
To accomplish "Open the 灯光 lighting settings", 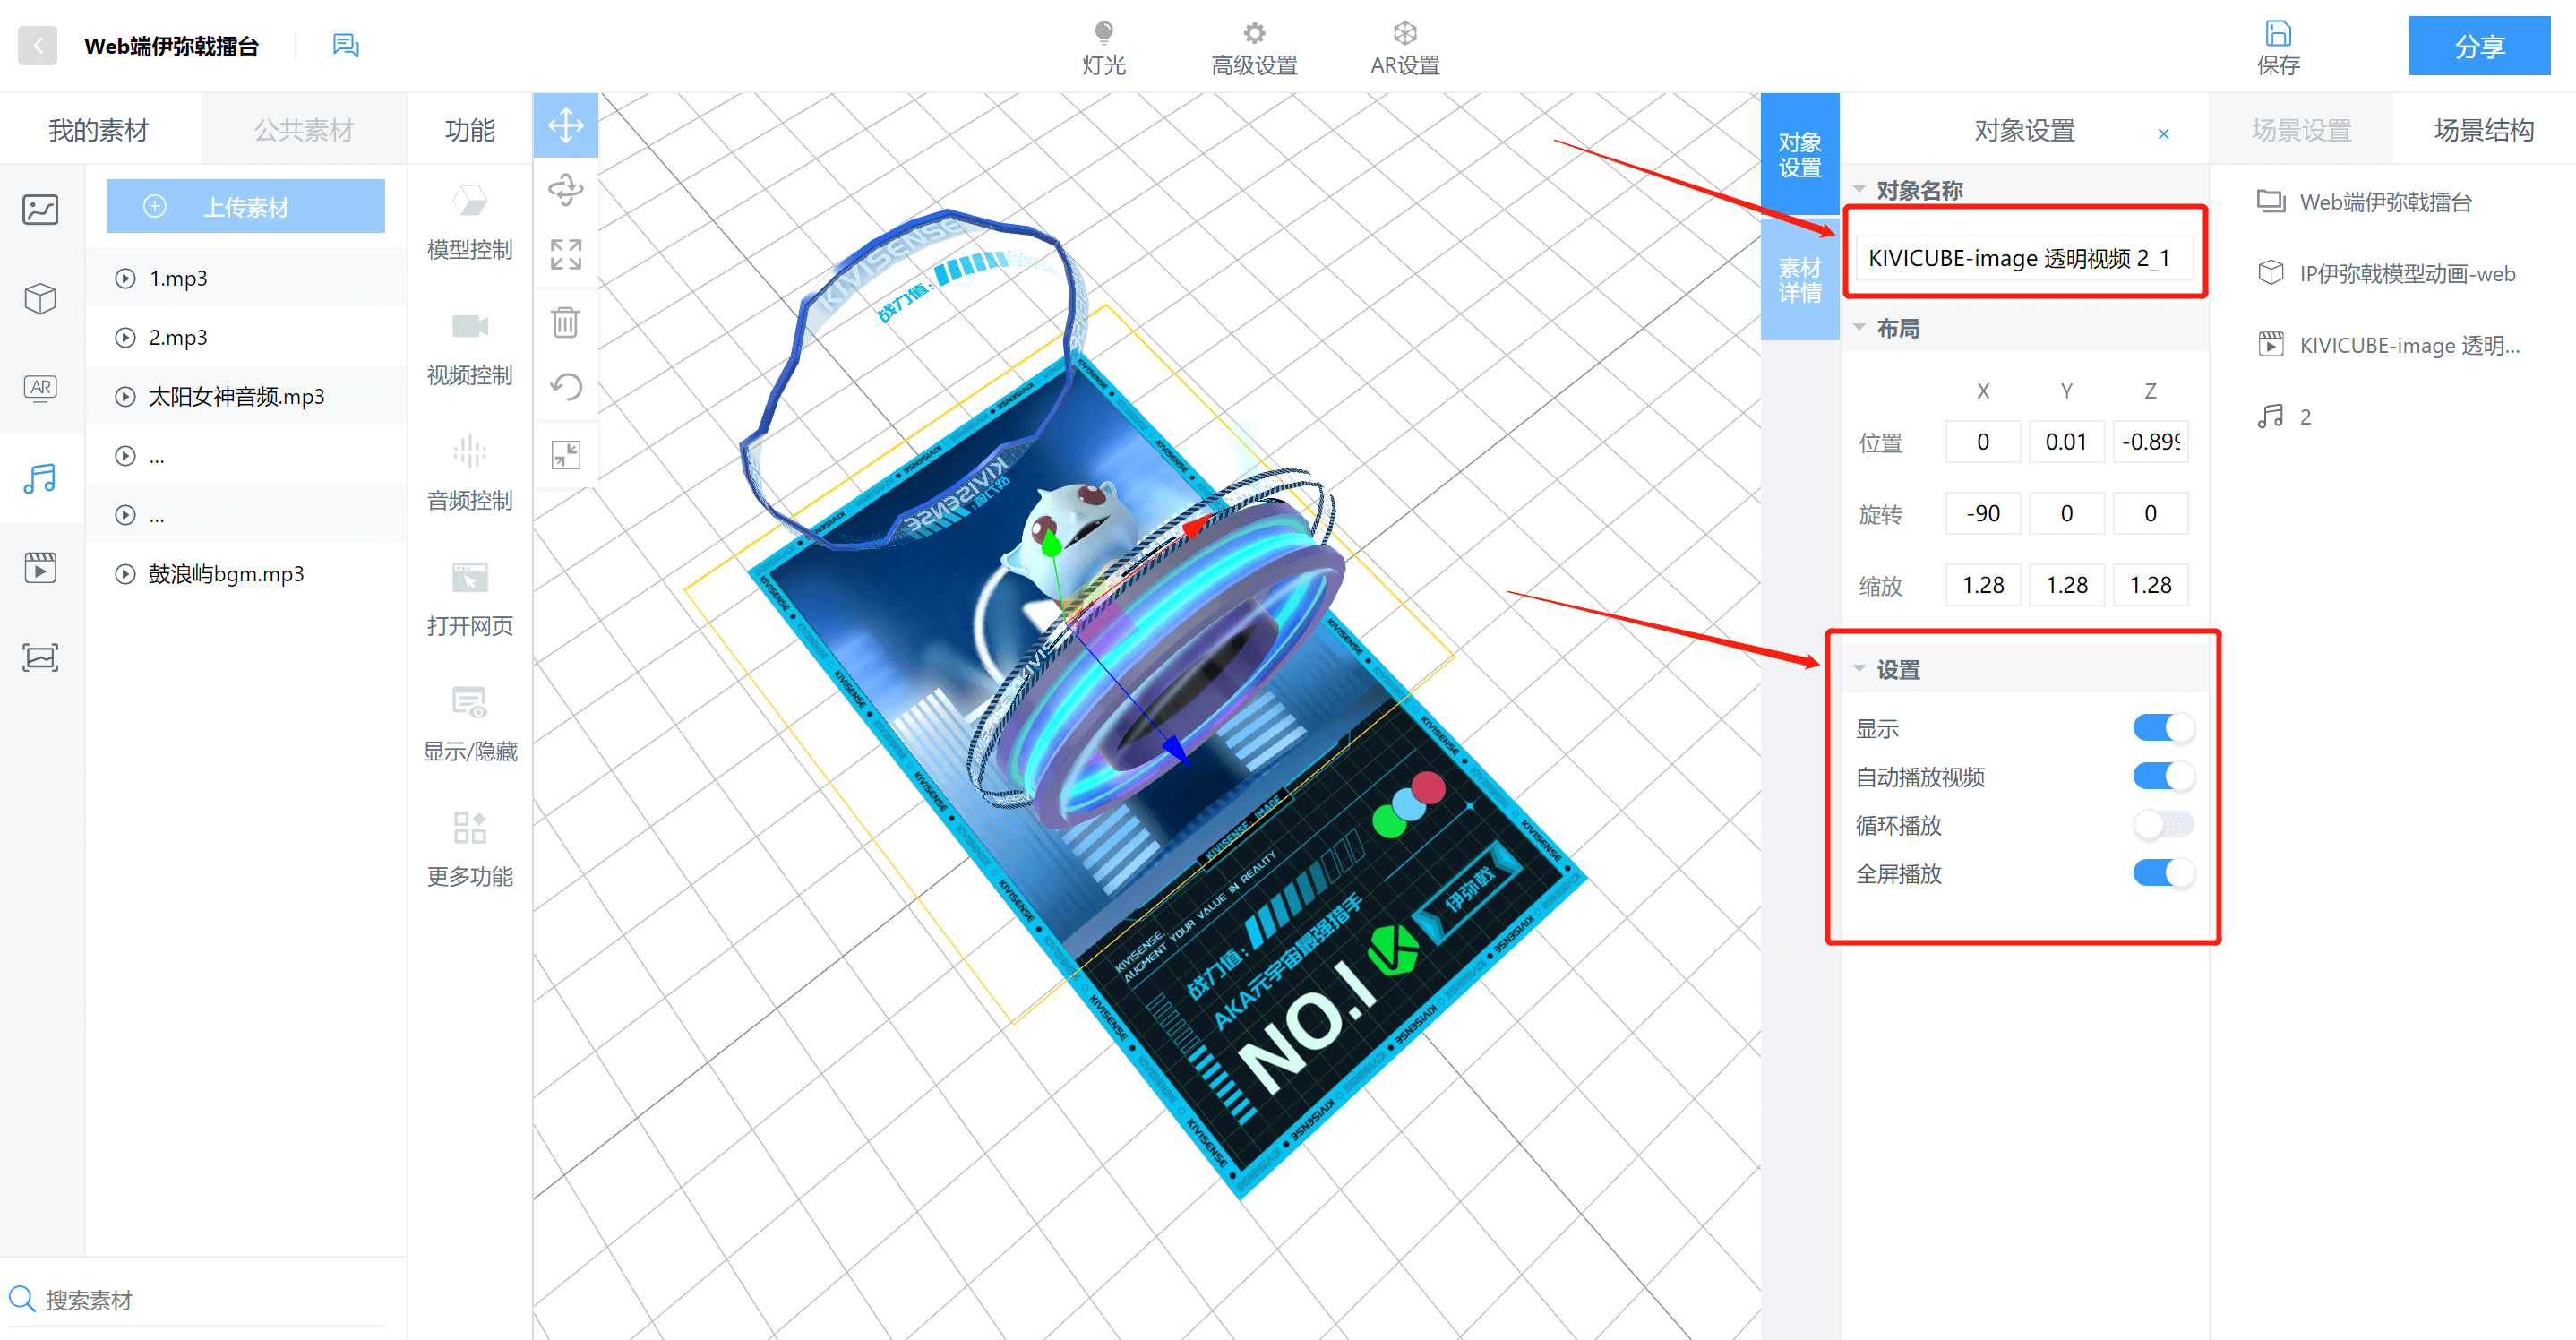I will click(1103, 48).
